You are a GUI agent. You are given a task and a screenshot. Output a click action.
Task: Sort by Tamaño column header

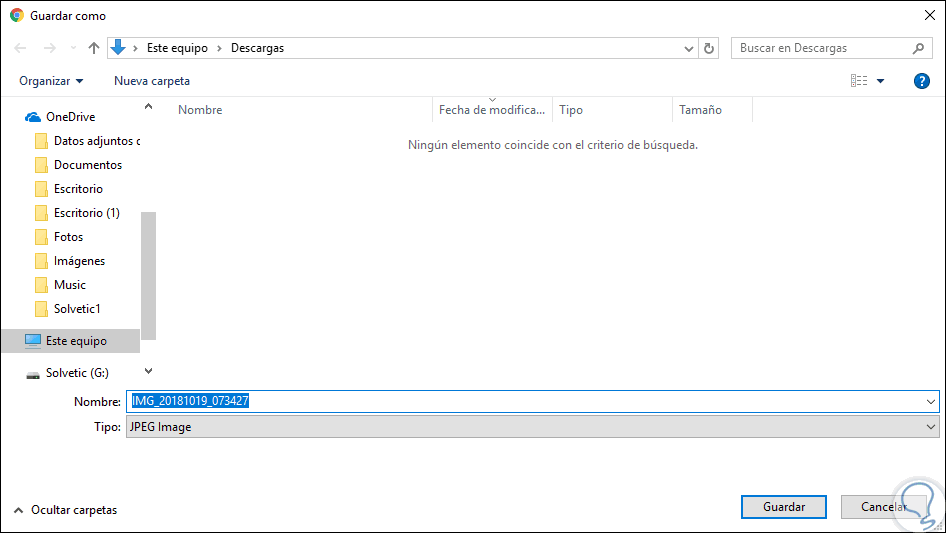coord(700,110)
